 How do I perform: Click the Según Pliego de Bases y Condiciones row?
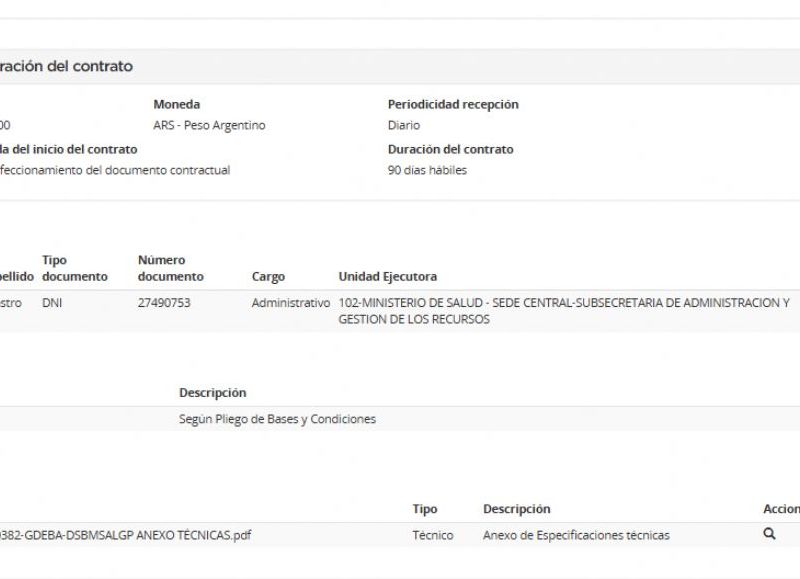(277, 419)
